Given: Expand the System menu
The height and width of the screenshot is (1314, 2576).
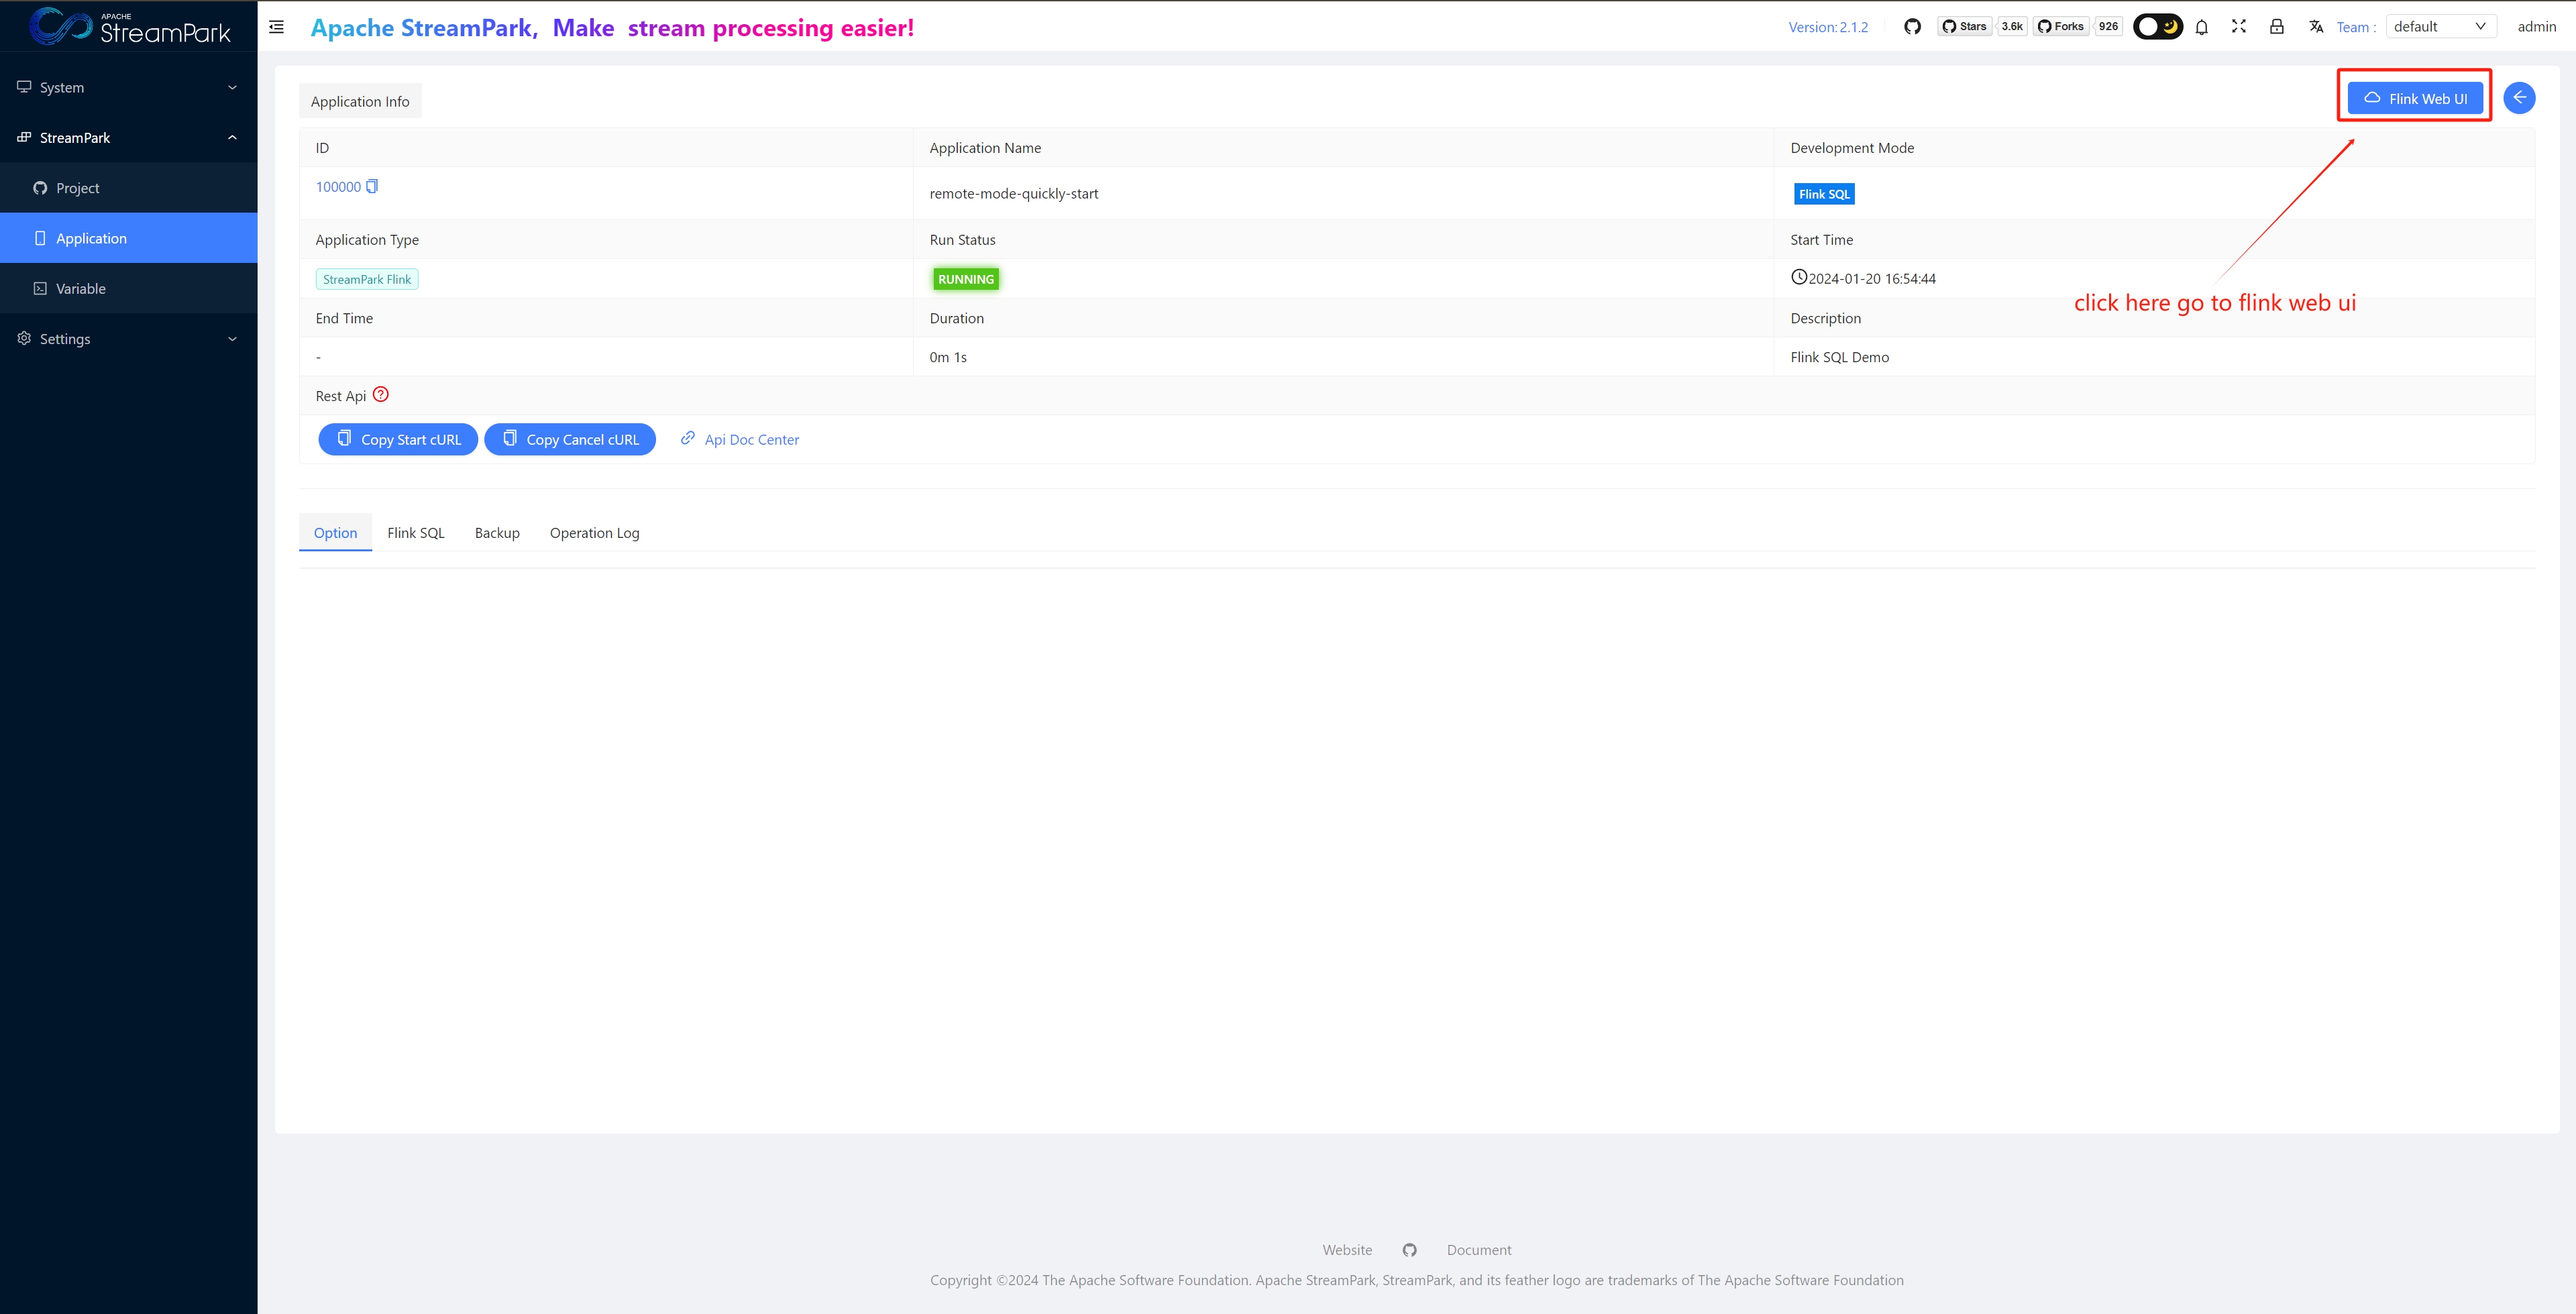Looking at the screenshot, I should pyautogui.click(x=128, y=87).
